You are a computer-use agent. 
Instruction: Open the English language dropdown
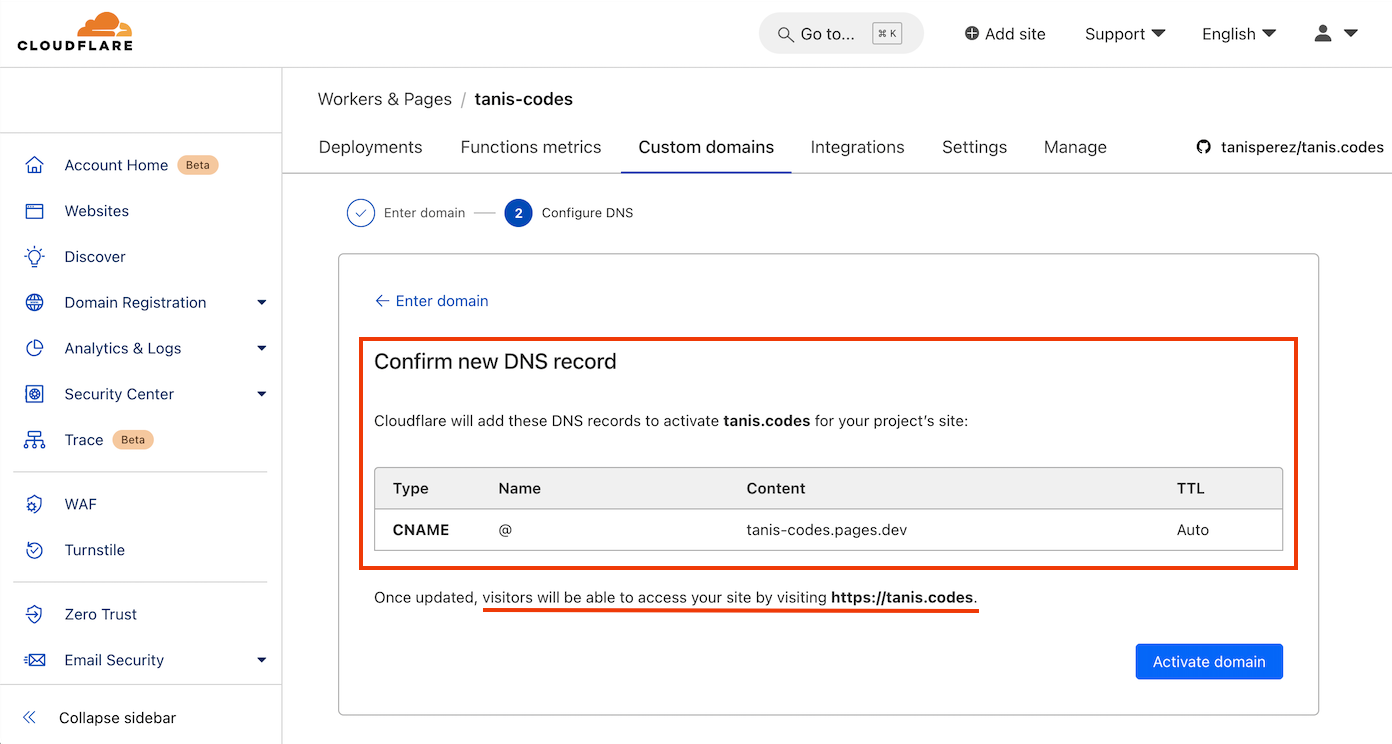1238,33
